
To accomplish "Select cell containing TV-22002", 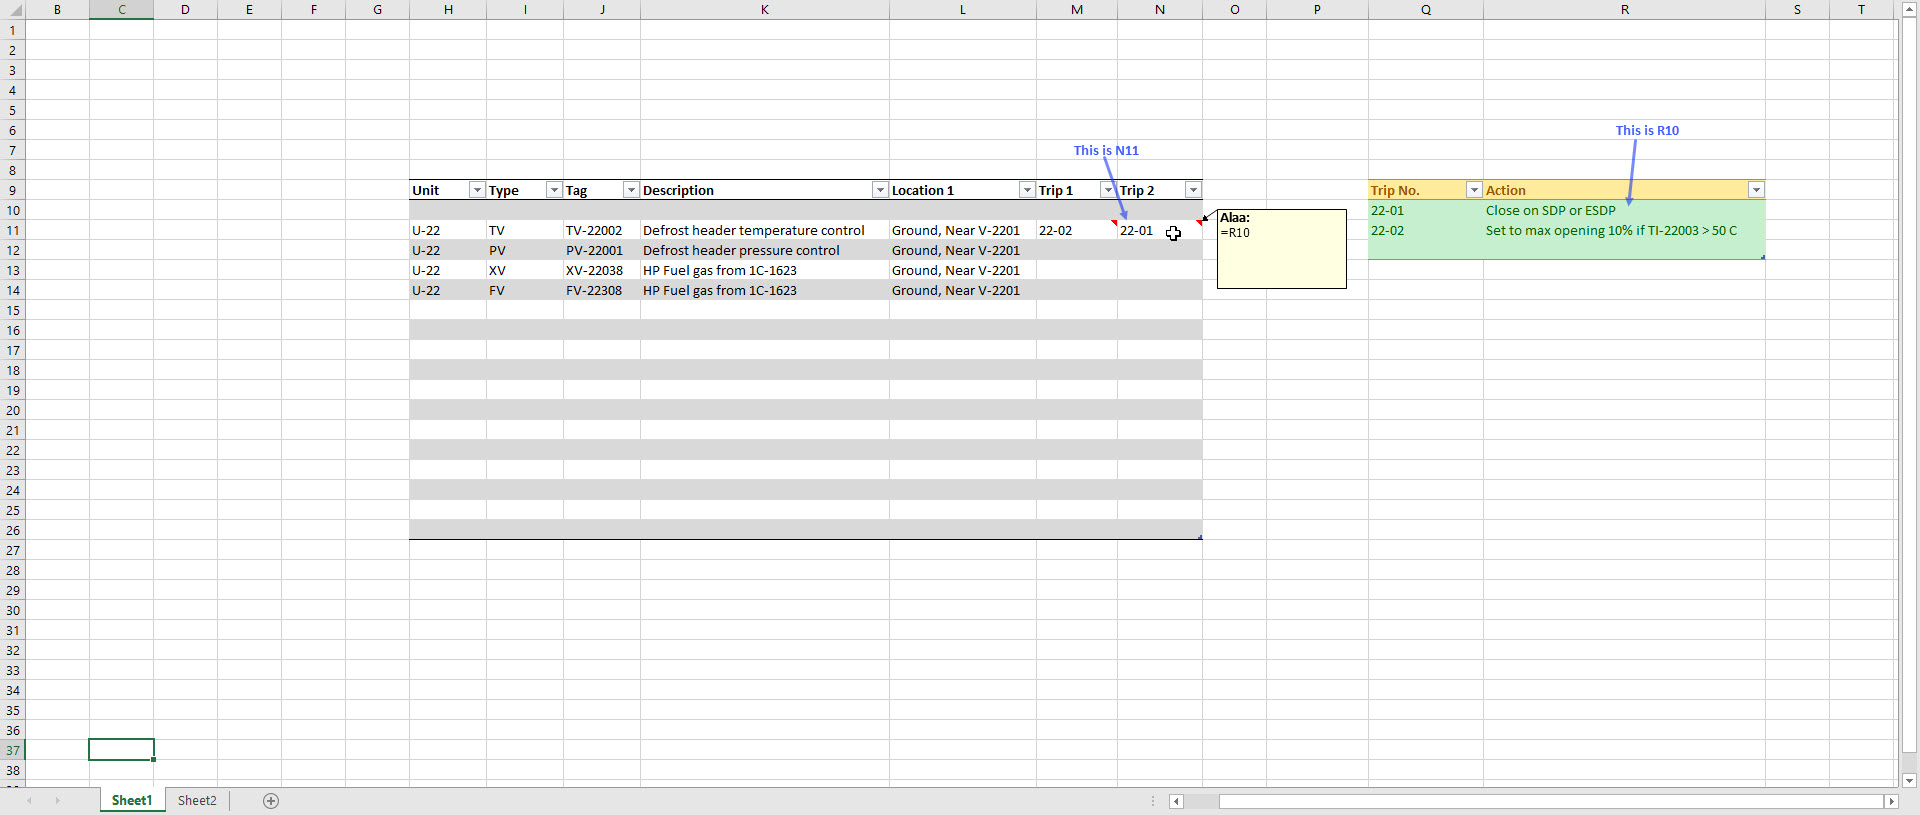I will 602,230.
